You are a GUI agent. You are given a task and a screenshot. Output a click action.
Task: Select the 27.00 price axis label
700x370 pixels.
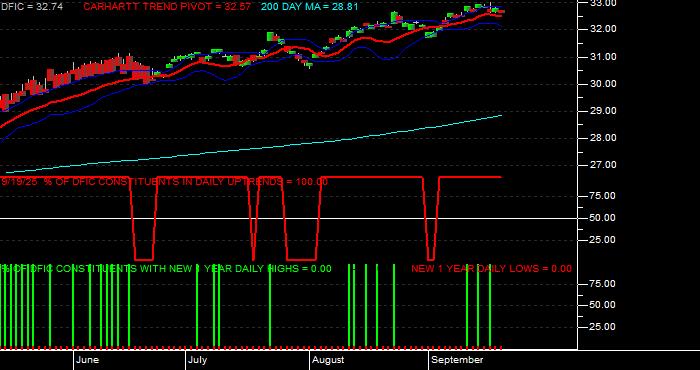[603, 165]
